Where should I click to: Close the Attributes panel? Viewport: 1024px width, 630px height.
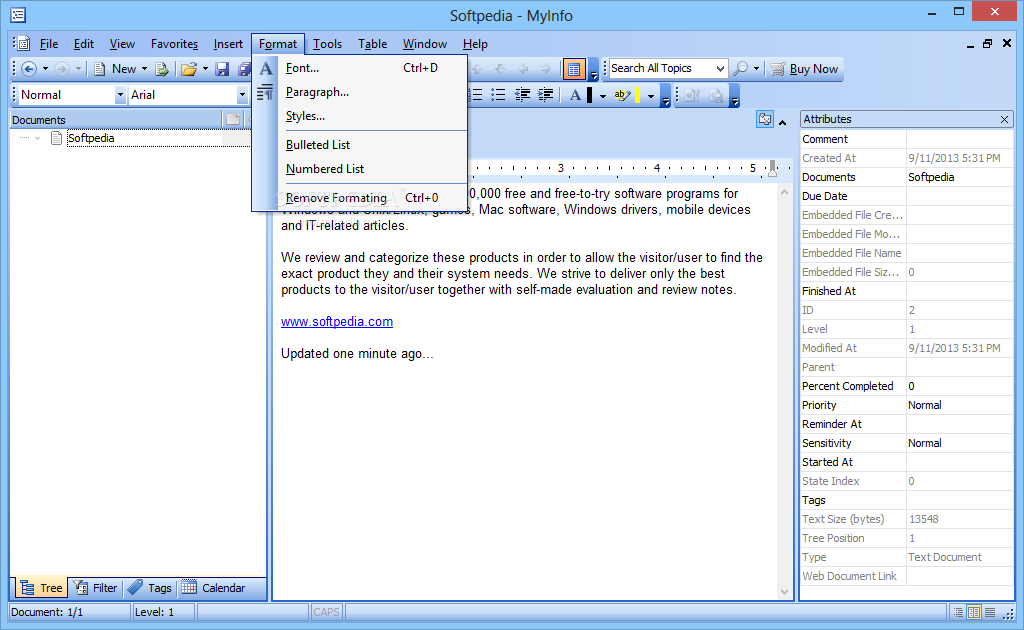(1004, 119)
